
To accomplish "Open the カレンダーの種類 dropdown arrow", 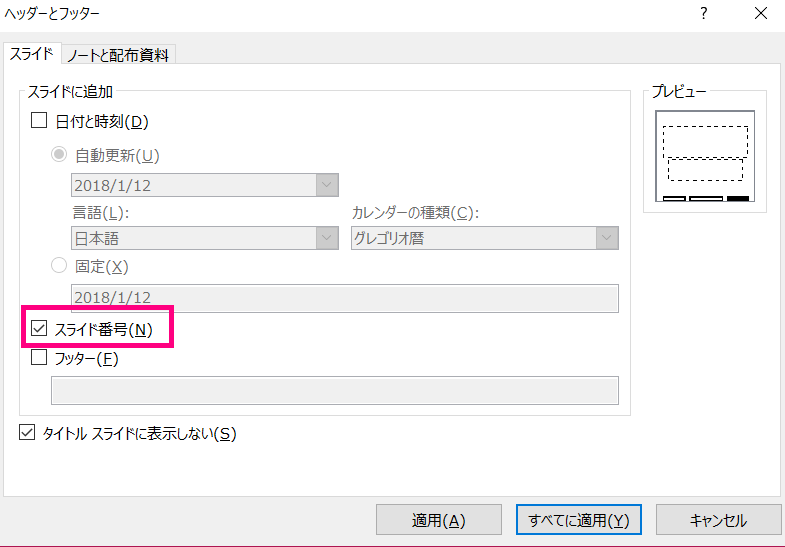I will pos(607,238).
